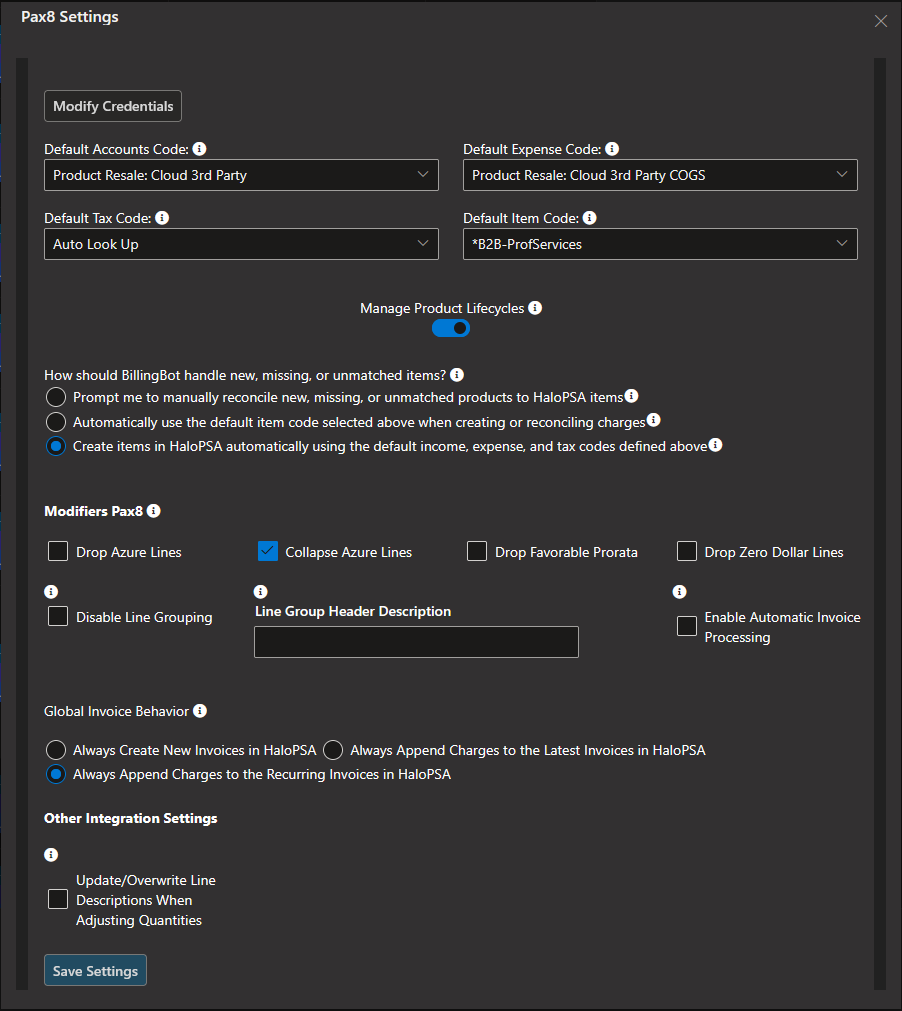This screenshot has width=902, height=1011.
Task: Click the Line Group Header Description field
Action: click(x=417, y=642)
